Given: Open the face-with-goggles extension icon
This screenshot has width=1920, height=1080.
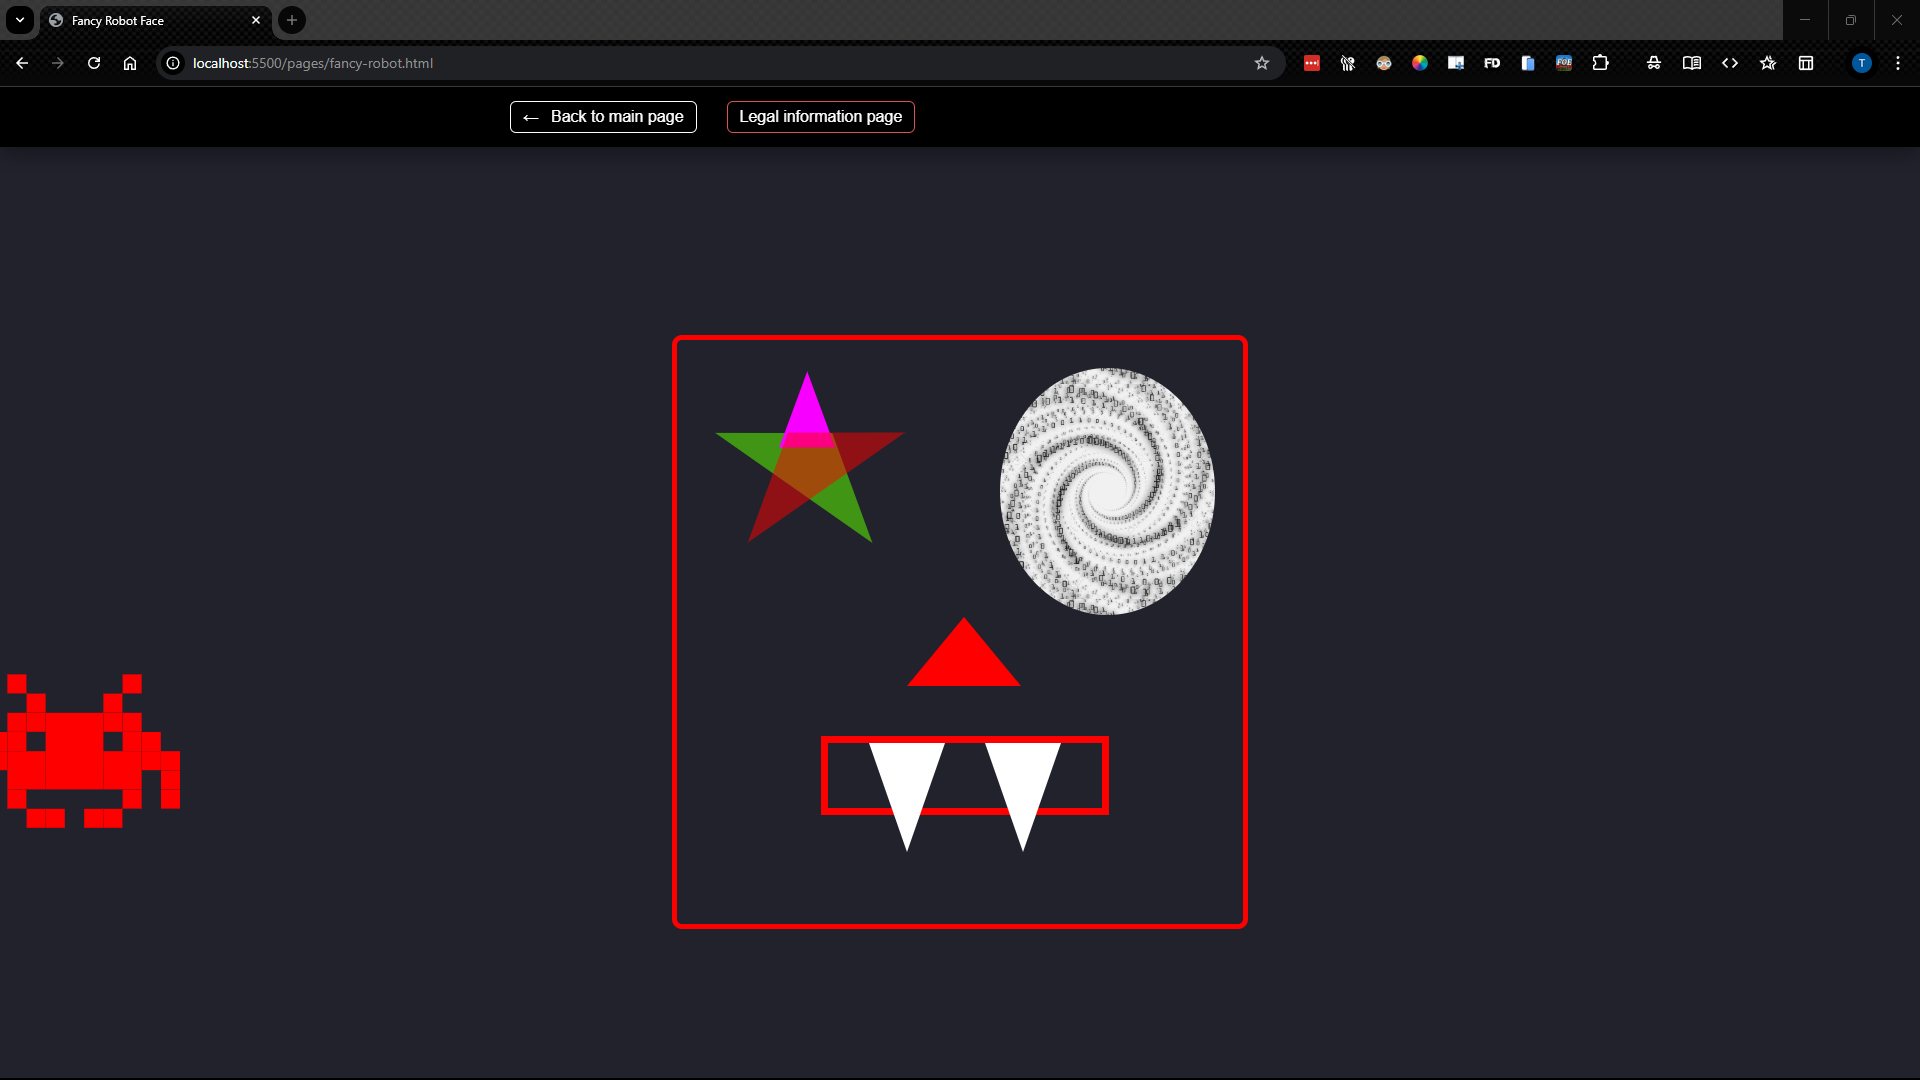Looking at the screenshot, I should point(1384,63).
